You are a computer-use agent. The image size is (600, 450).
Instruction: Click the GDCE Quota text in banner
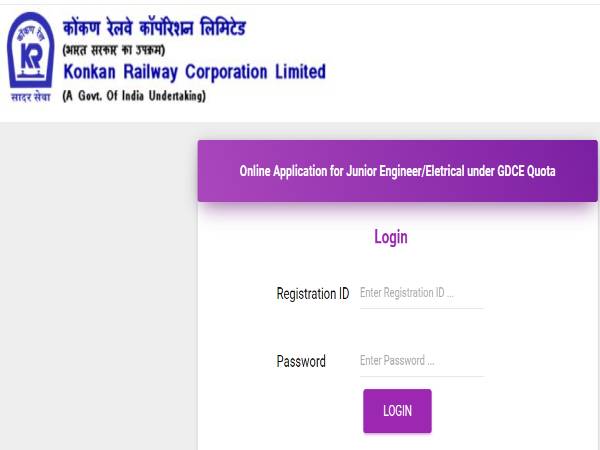[526, 171]
